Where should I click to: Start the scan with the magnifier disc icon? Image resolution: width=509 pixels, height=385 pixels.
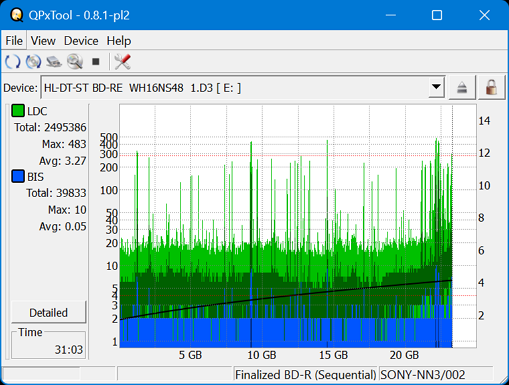click(75, 62)
